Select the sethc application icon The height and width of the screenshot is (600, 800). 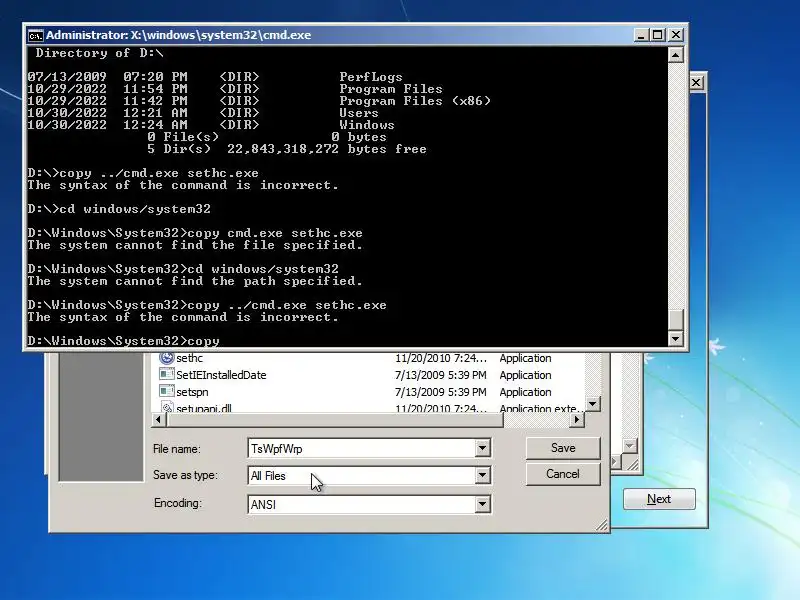pos(167,358)
